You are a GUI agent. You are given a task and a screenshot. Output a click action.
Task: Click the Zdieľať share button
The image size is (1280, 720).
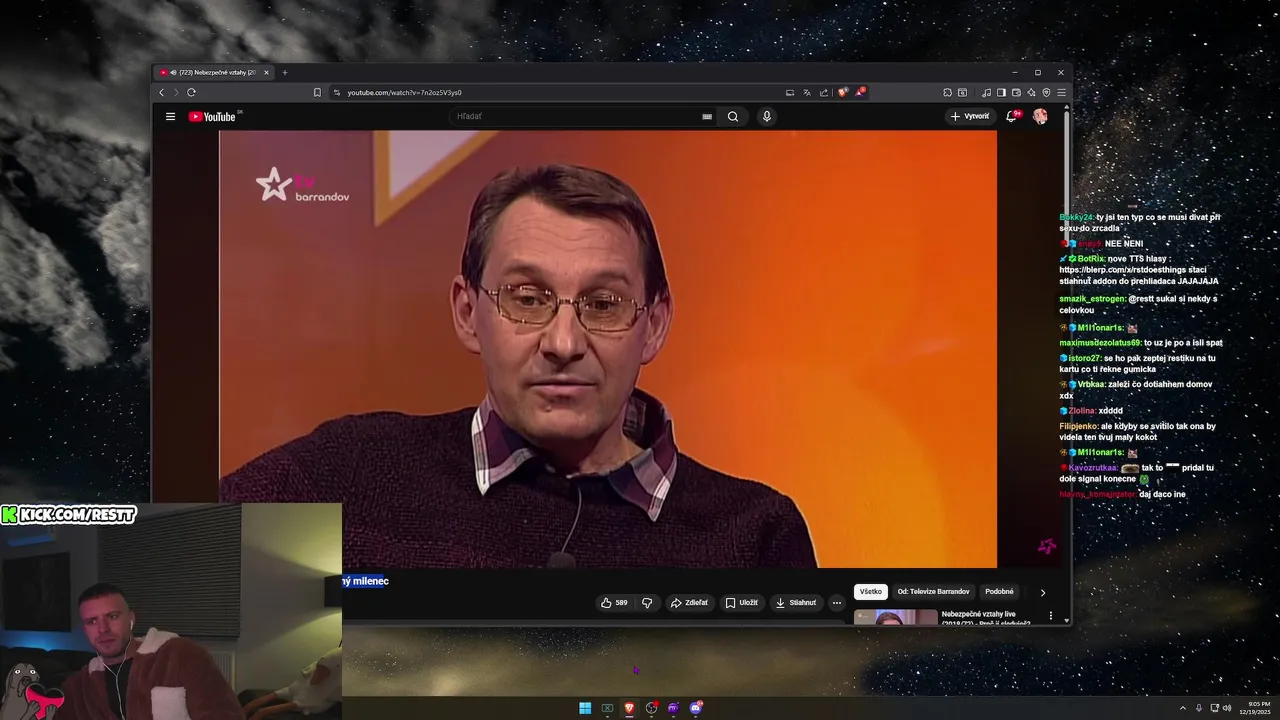pyautogui.click(x=689, y=603)
